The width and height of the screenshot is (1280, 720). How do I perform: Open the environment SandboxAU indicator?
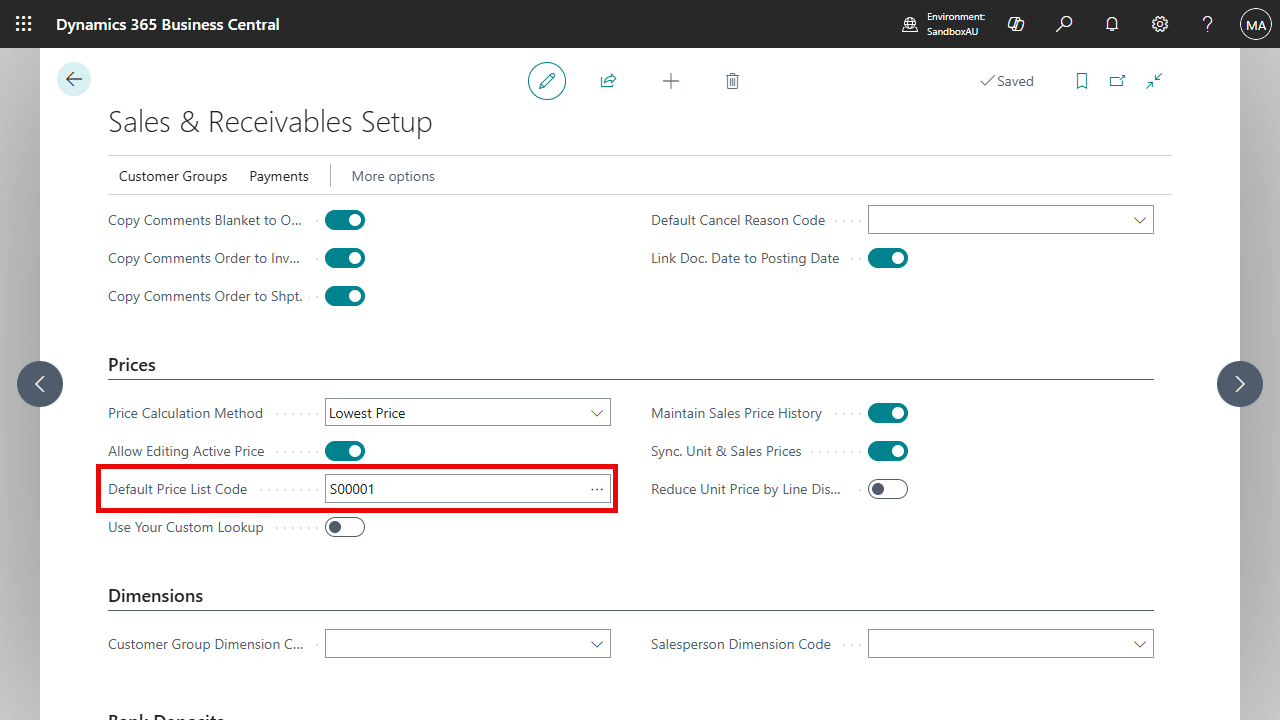coord(944,24)
